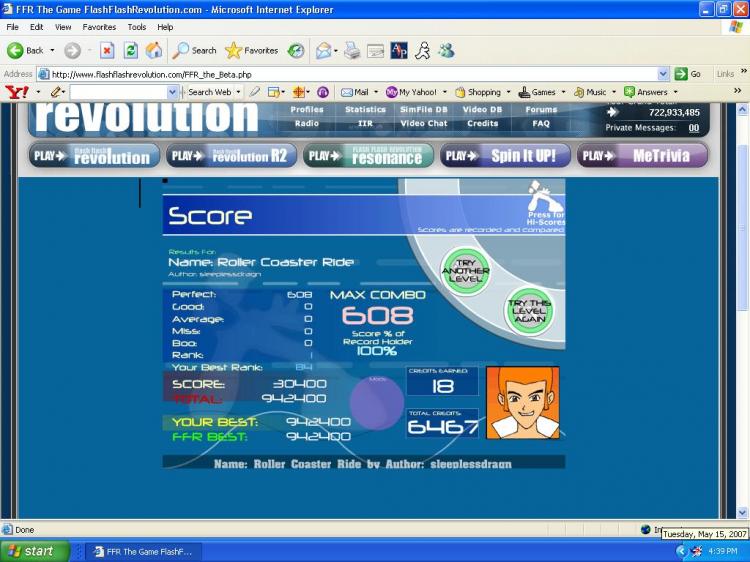Expand the Music dropdown arrow
Image resolution: width=750 pixels, height=562 pixels.
(x=614, y=92)
